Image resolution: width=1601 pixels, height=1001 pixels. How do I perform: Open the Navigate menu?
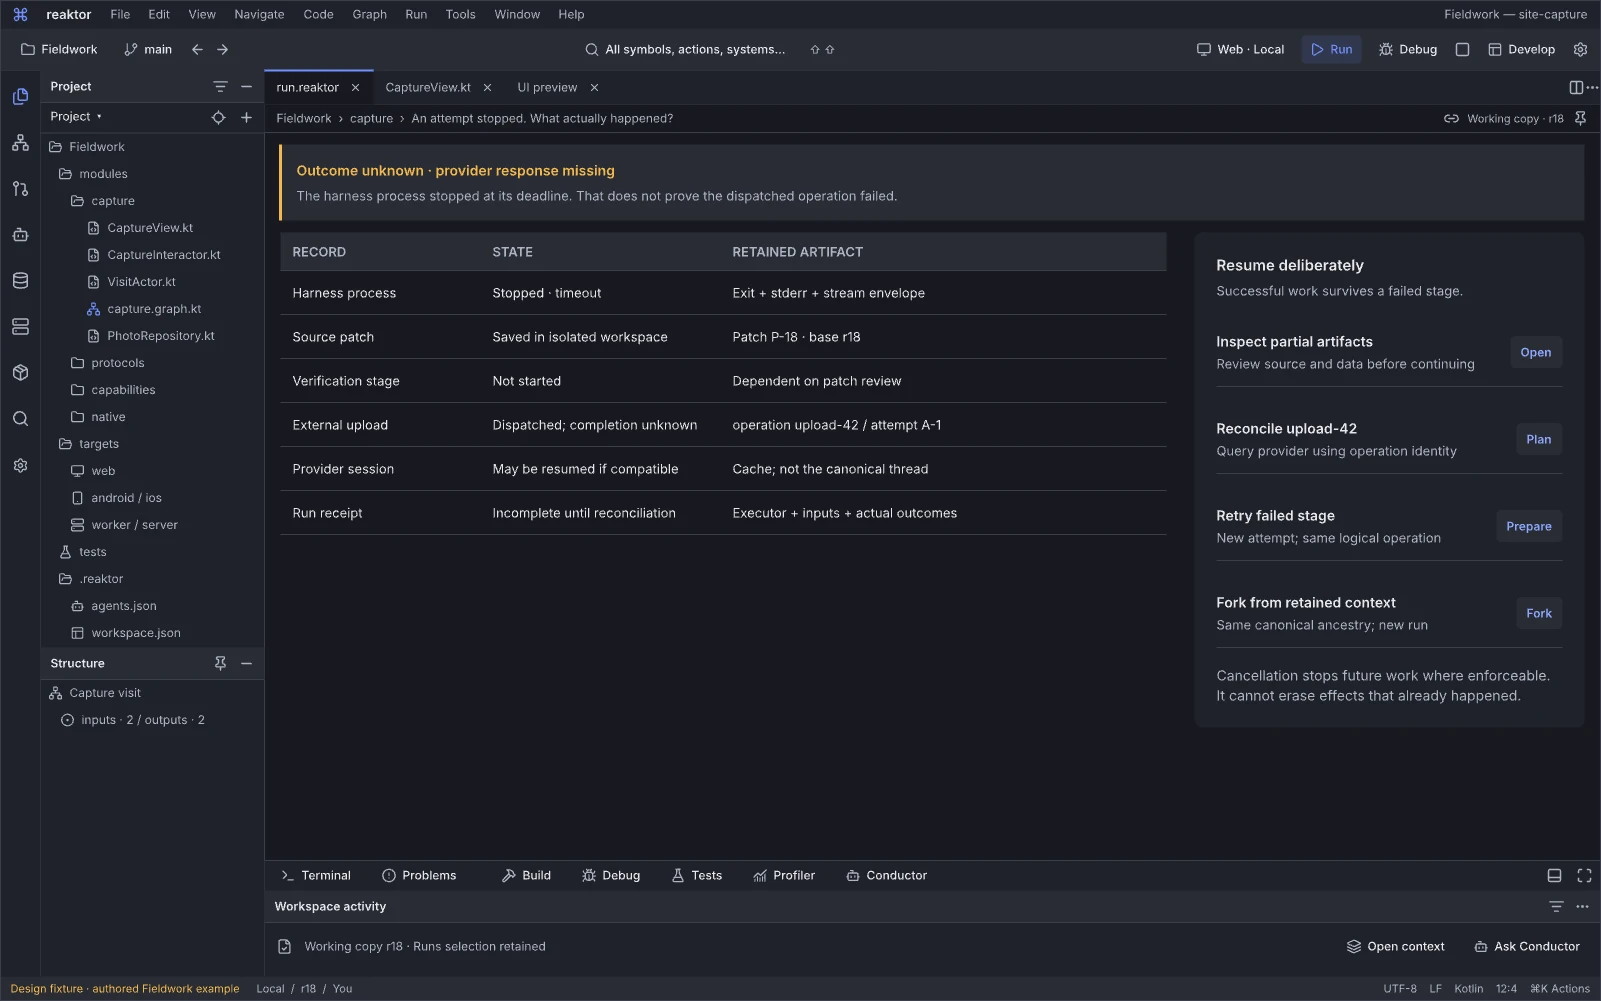tap(259, 14)
